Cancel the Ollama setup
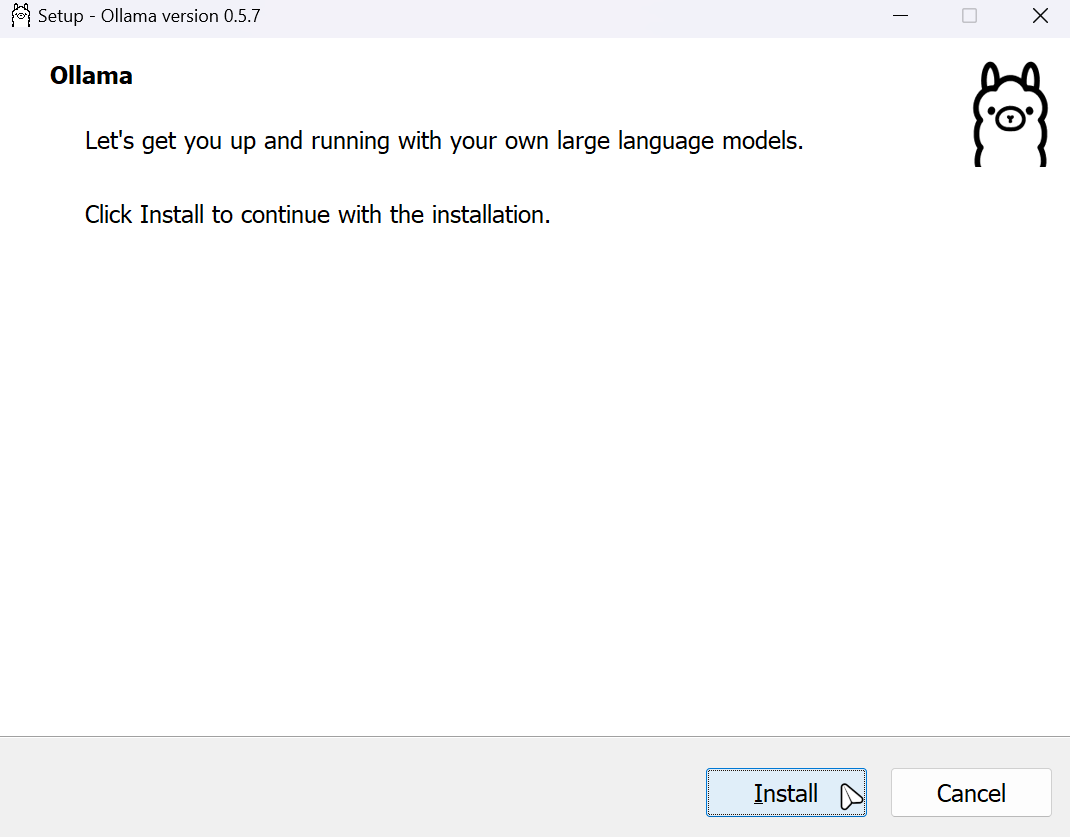The width and height of the screenshot is (1070, 837). pyautogui.click(x=971, y=793)
